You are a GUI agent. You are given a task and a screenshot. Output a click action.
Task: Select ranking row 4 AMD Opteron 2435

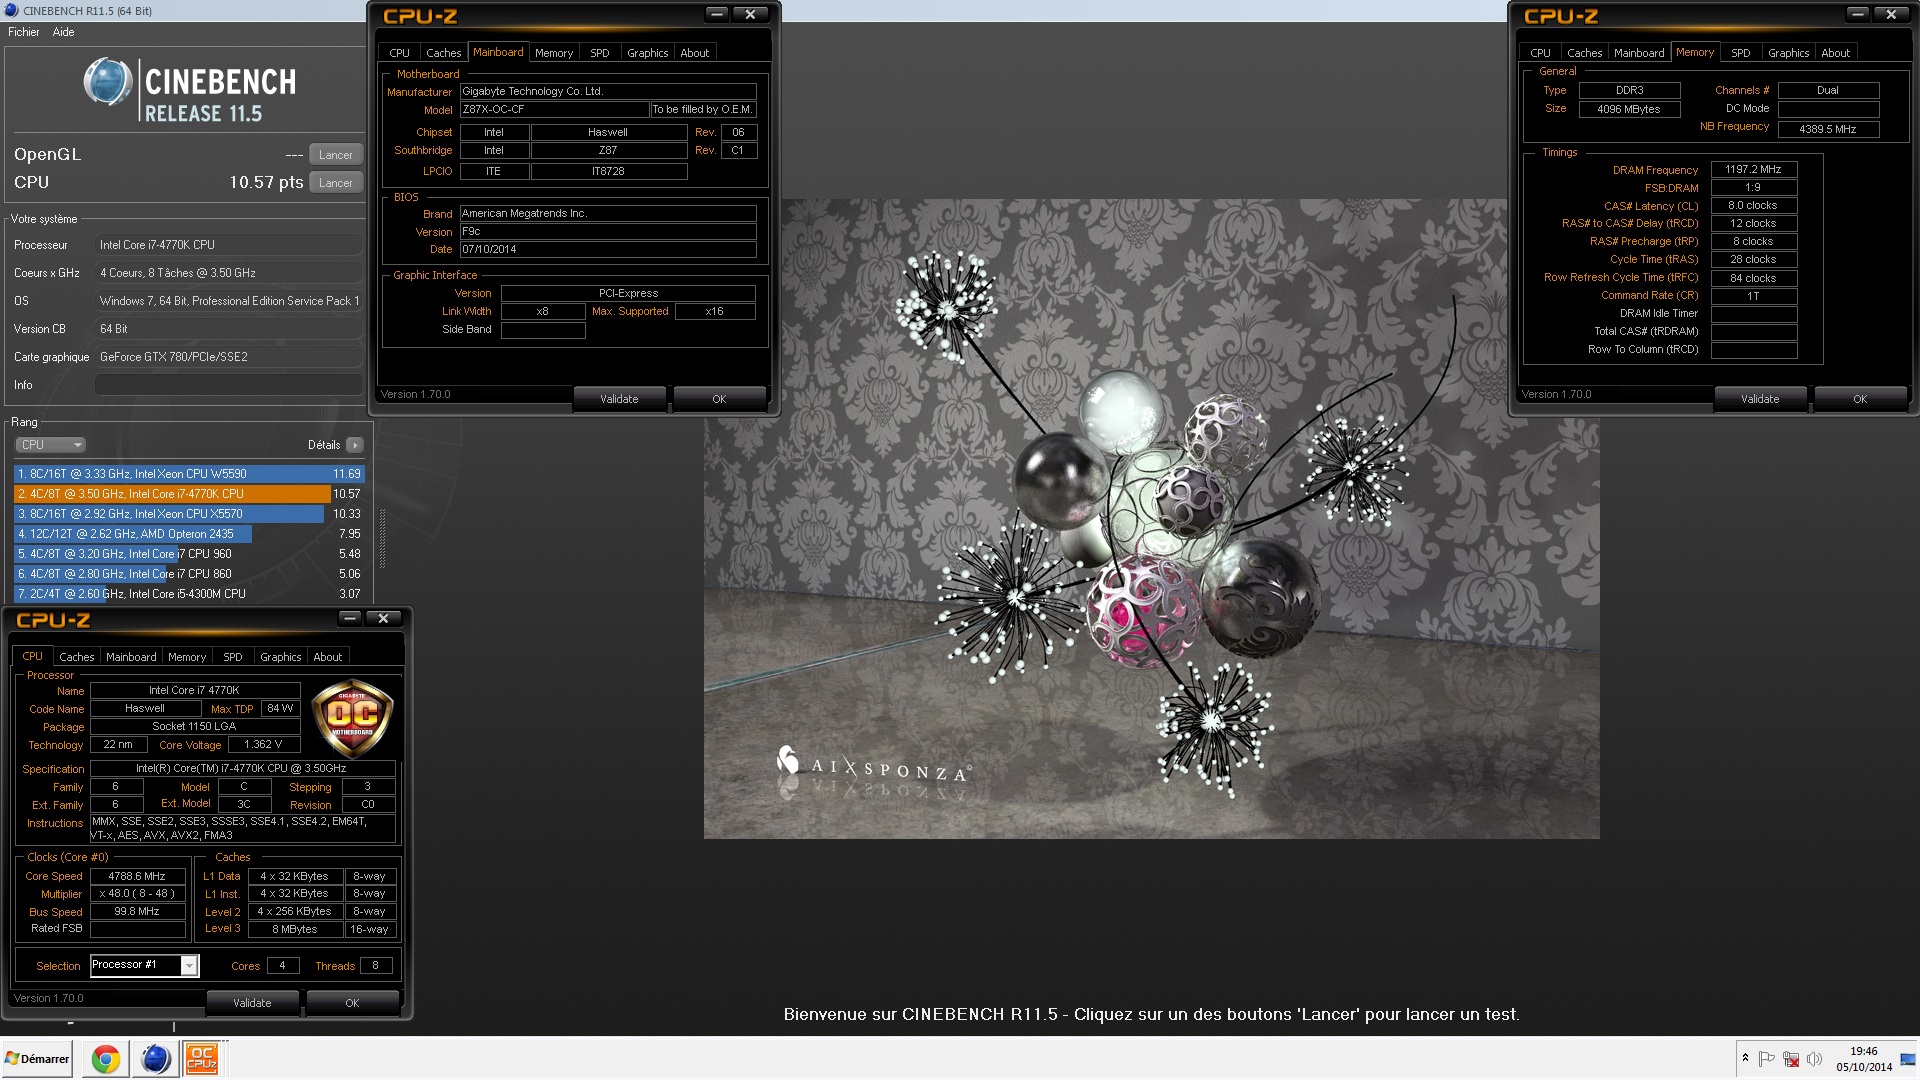coord(189,534)
